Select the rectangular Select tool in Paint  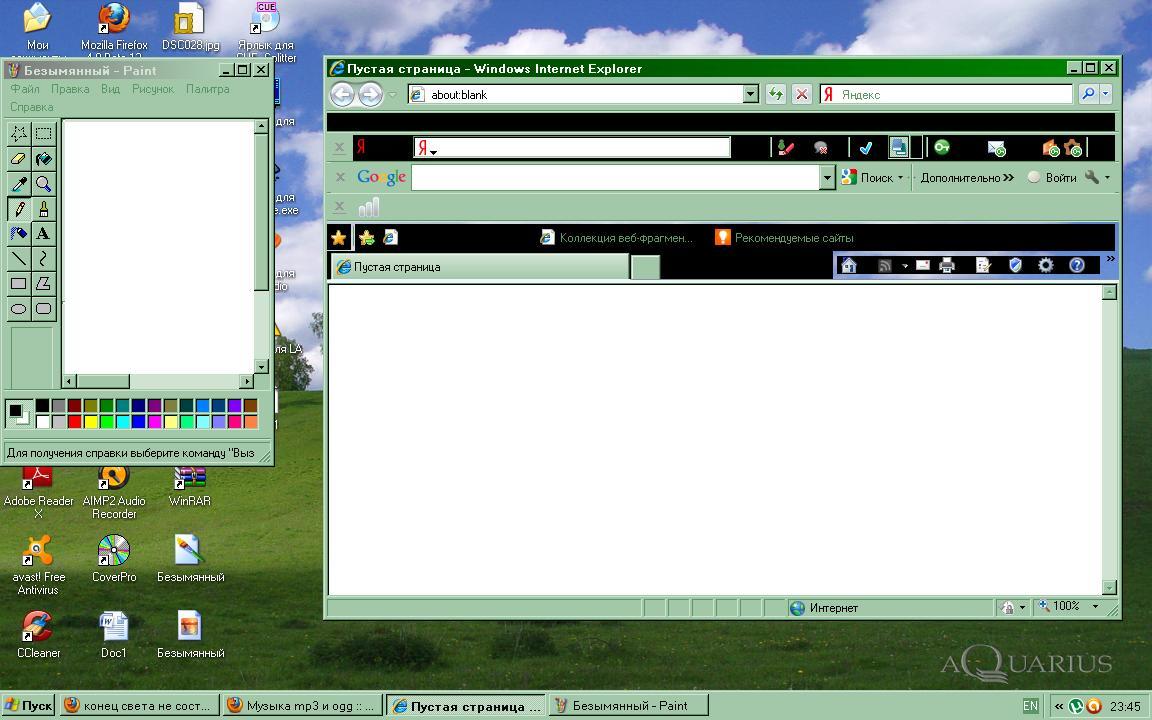[x=44, y=133]
